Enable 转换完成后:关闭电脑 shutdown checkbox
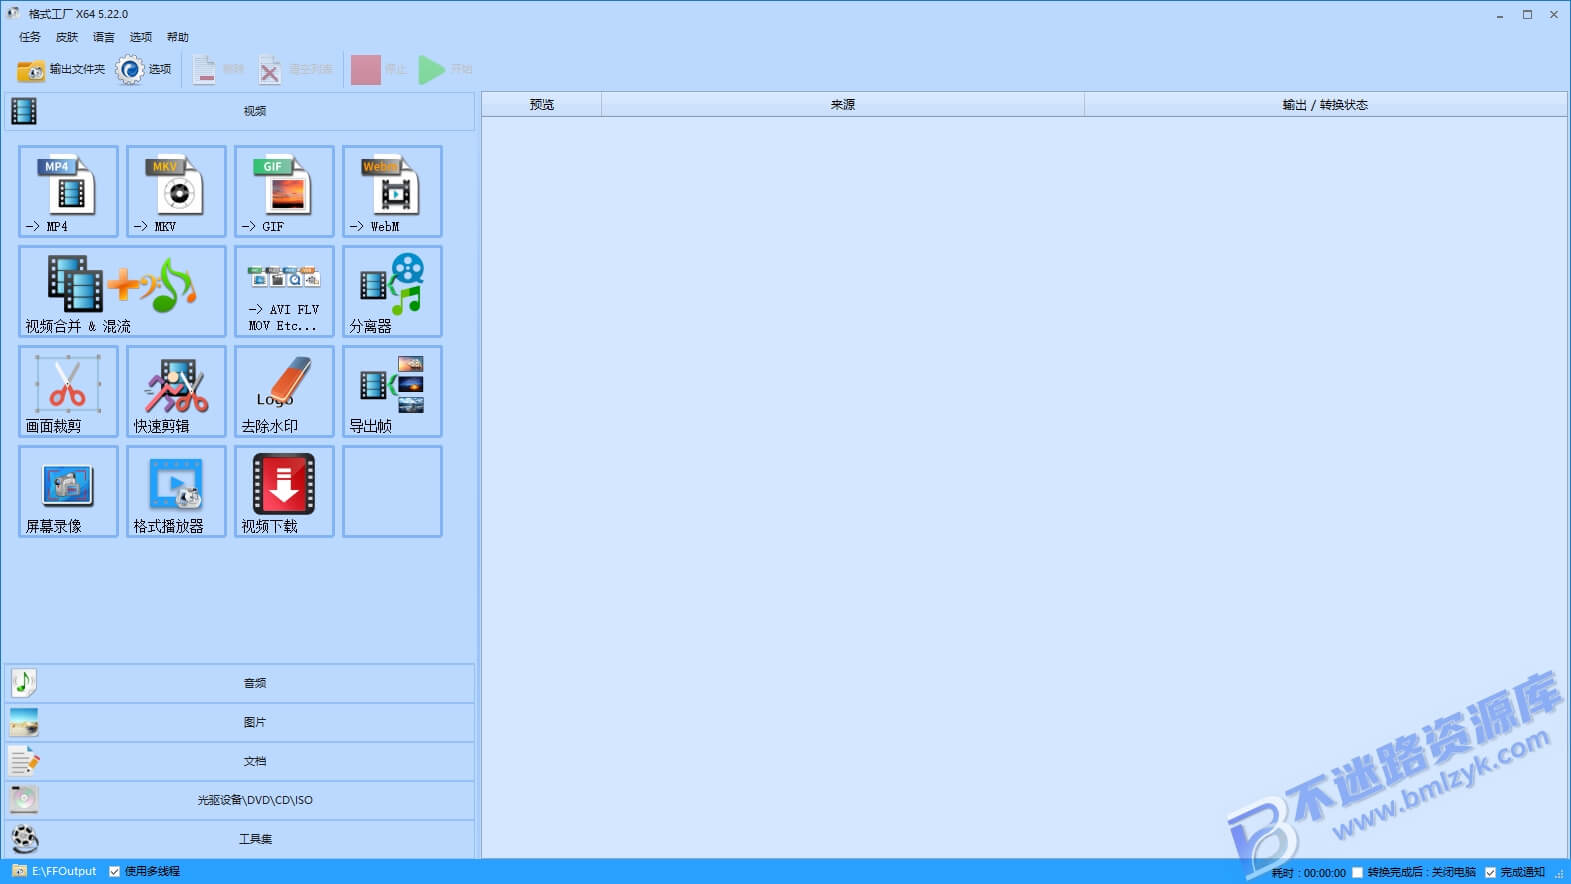Viewport: 1571px width, 884px height. point(1358,872)
